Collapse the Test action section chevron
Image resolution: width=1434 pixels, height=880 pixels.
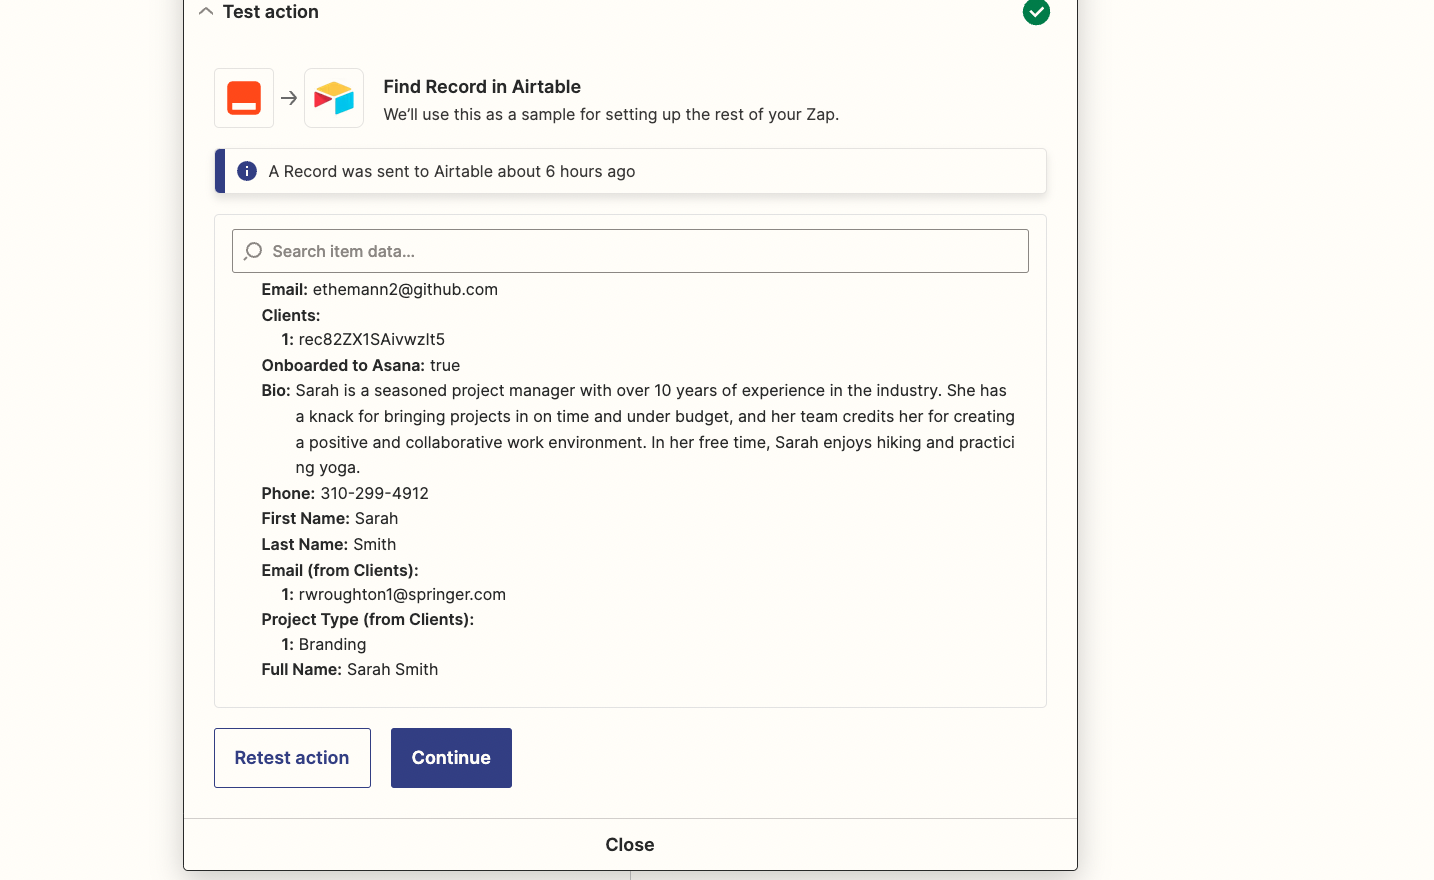[x=205, y=12]
